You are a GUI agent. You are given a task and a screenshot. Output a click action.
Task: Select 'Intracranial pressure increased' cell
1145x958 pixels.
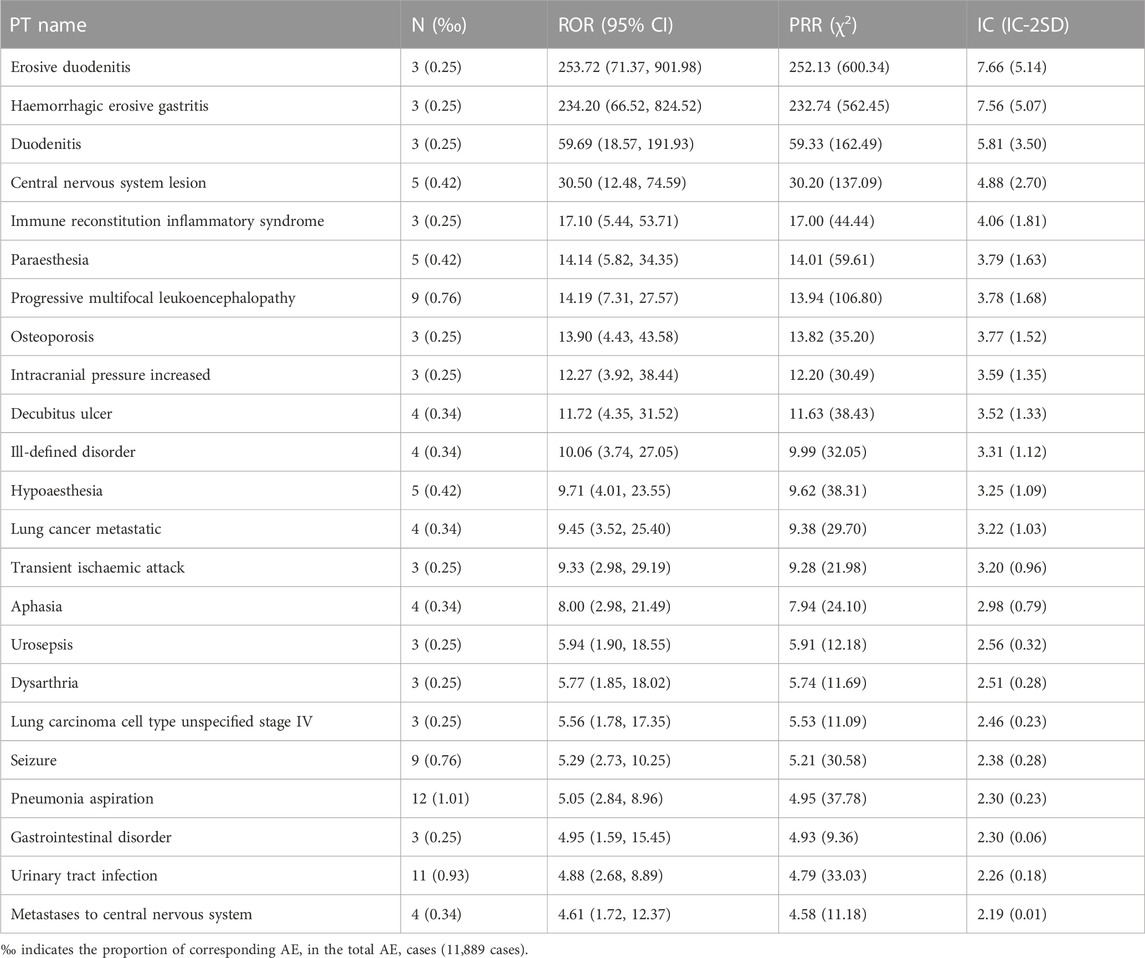click(110, 375)
